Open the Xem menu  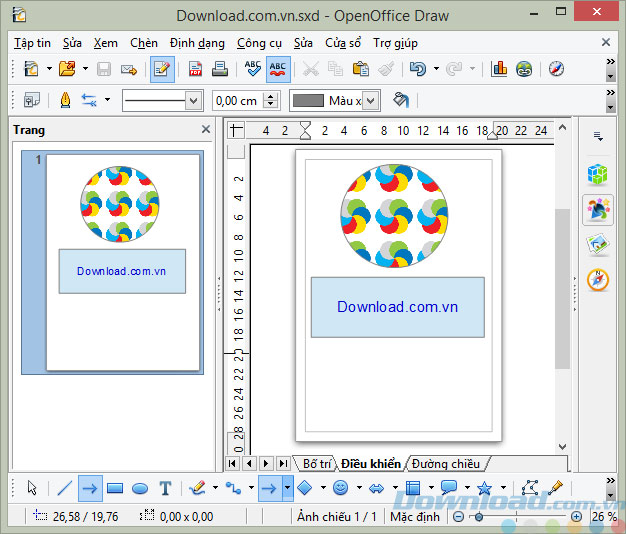click(106, 43)
